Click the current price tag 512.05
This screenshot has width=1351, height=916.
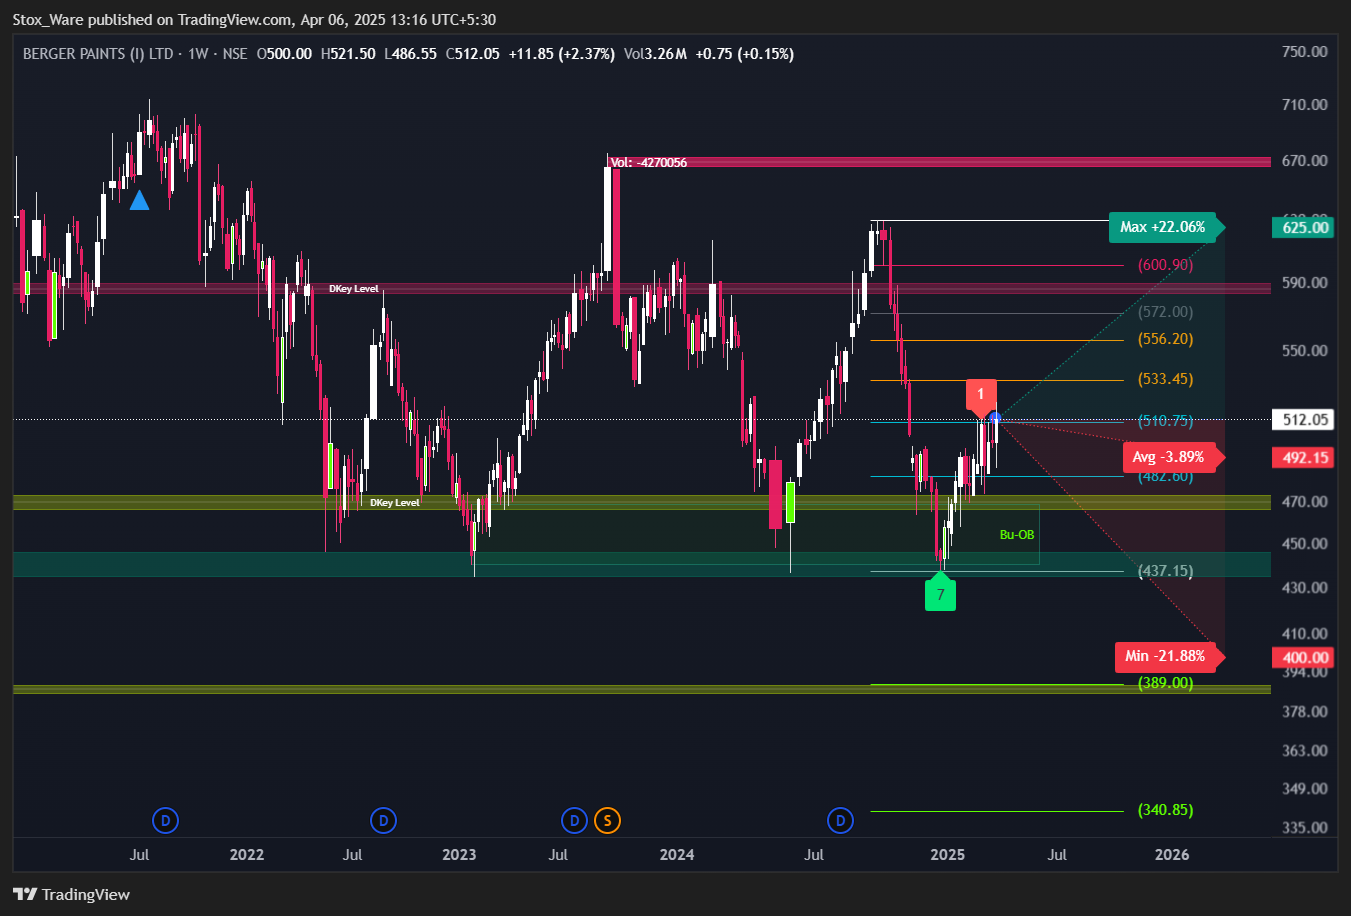tap(1305, 419)
